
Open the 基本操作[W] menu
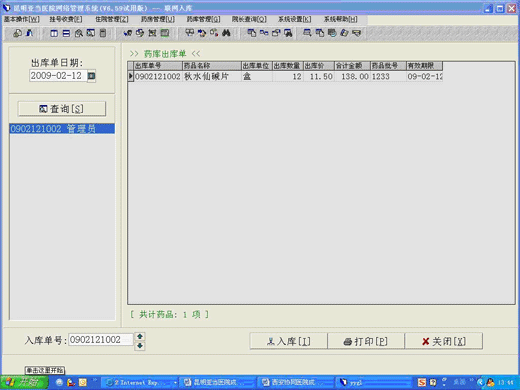21,19
